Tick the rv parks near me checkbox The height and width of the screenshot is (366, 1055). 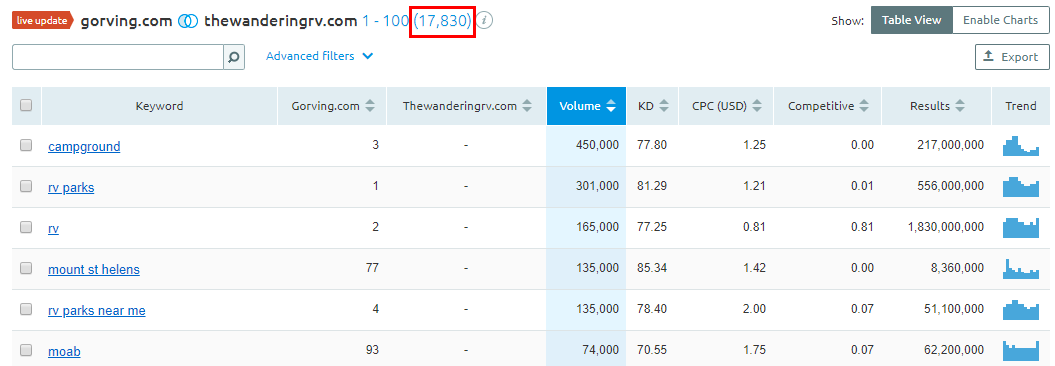pyautogui.click(x=26, y=309)
